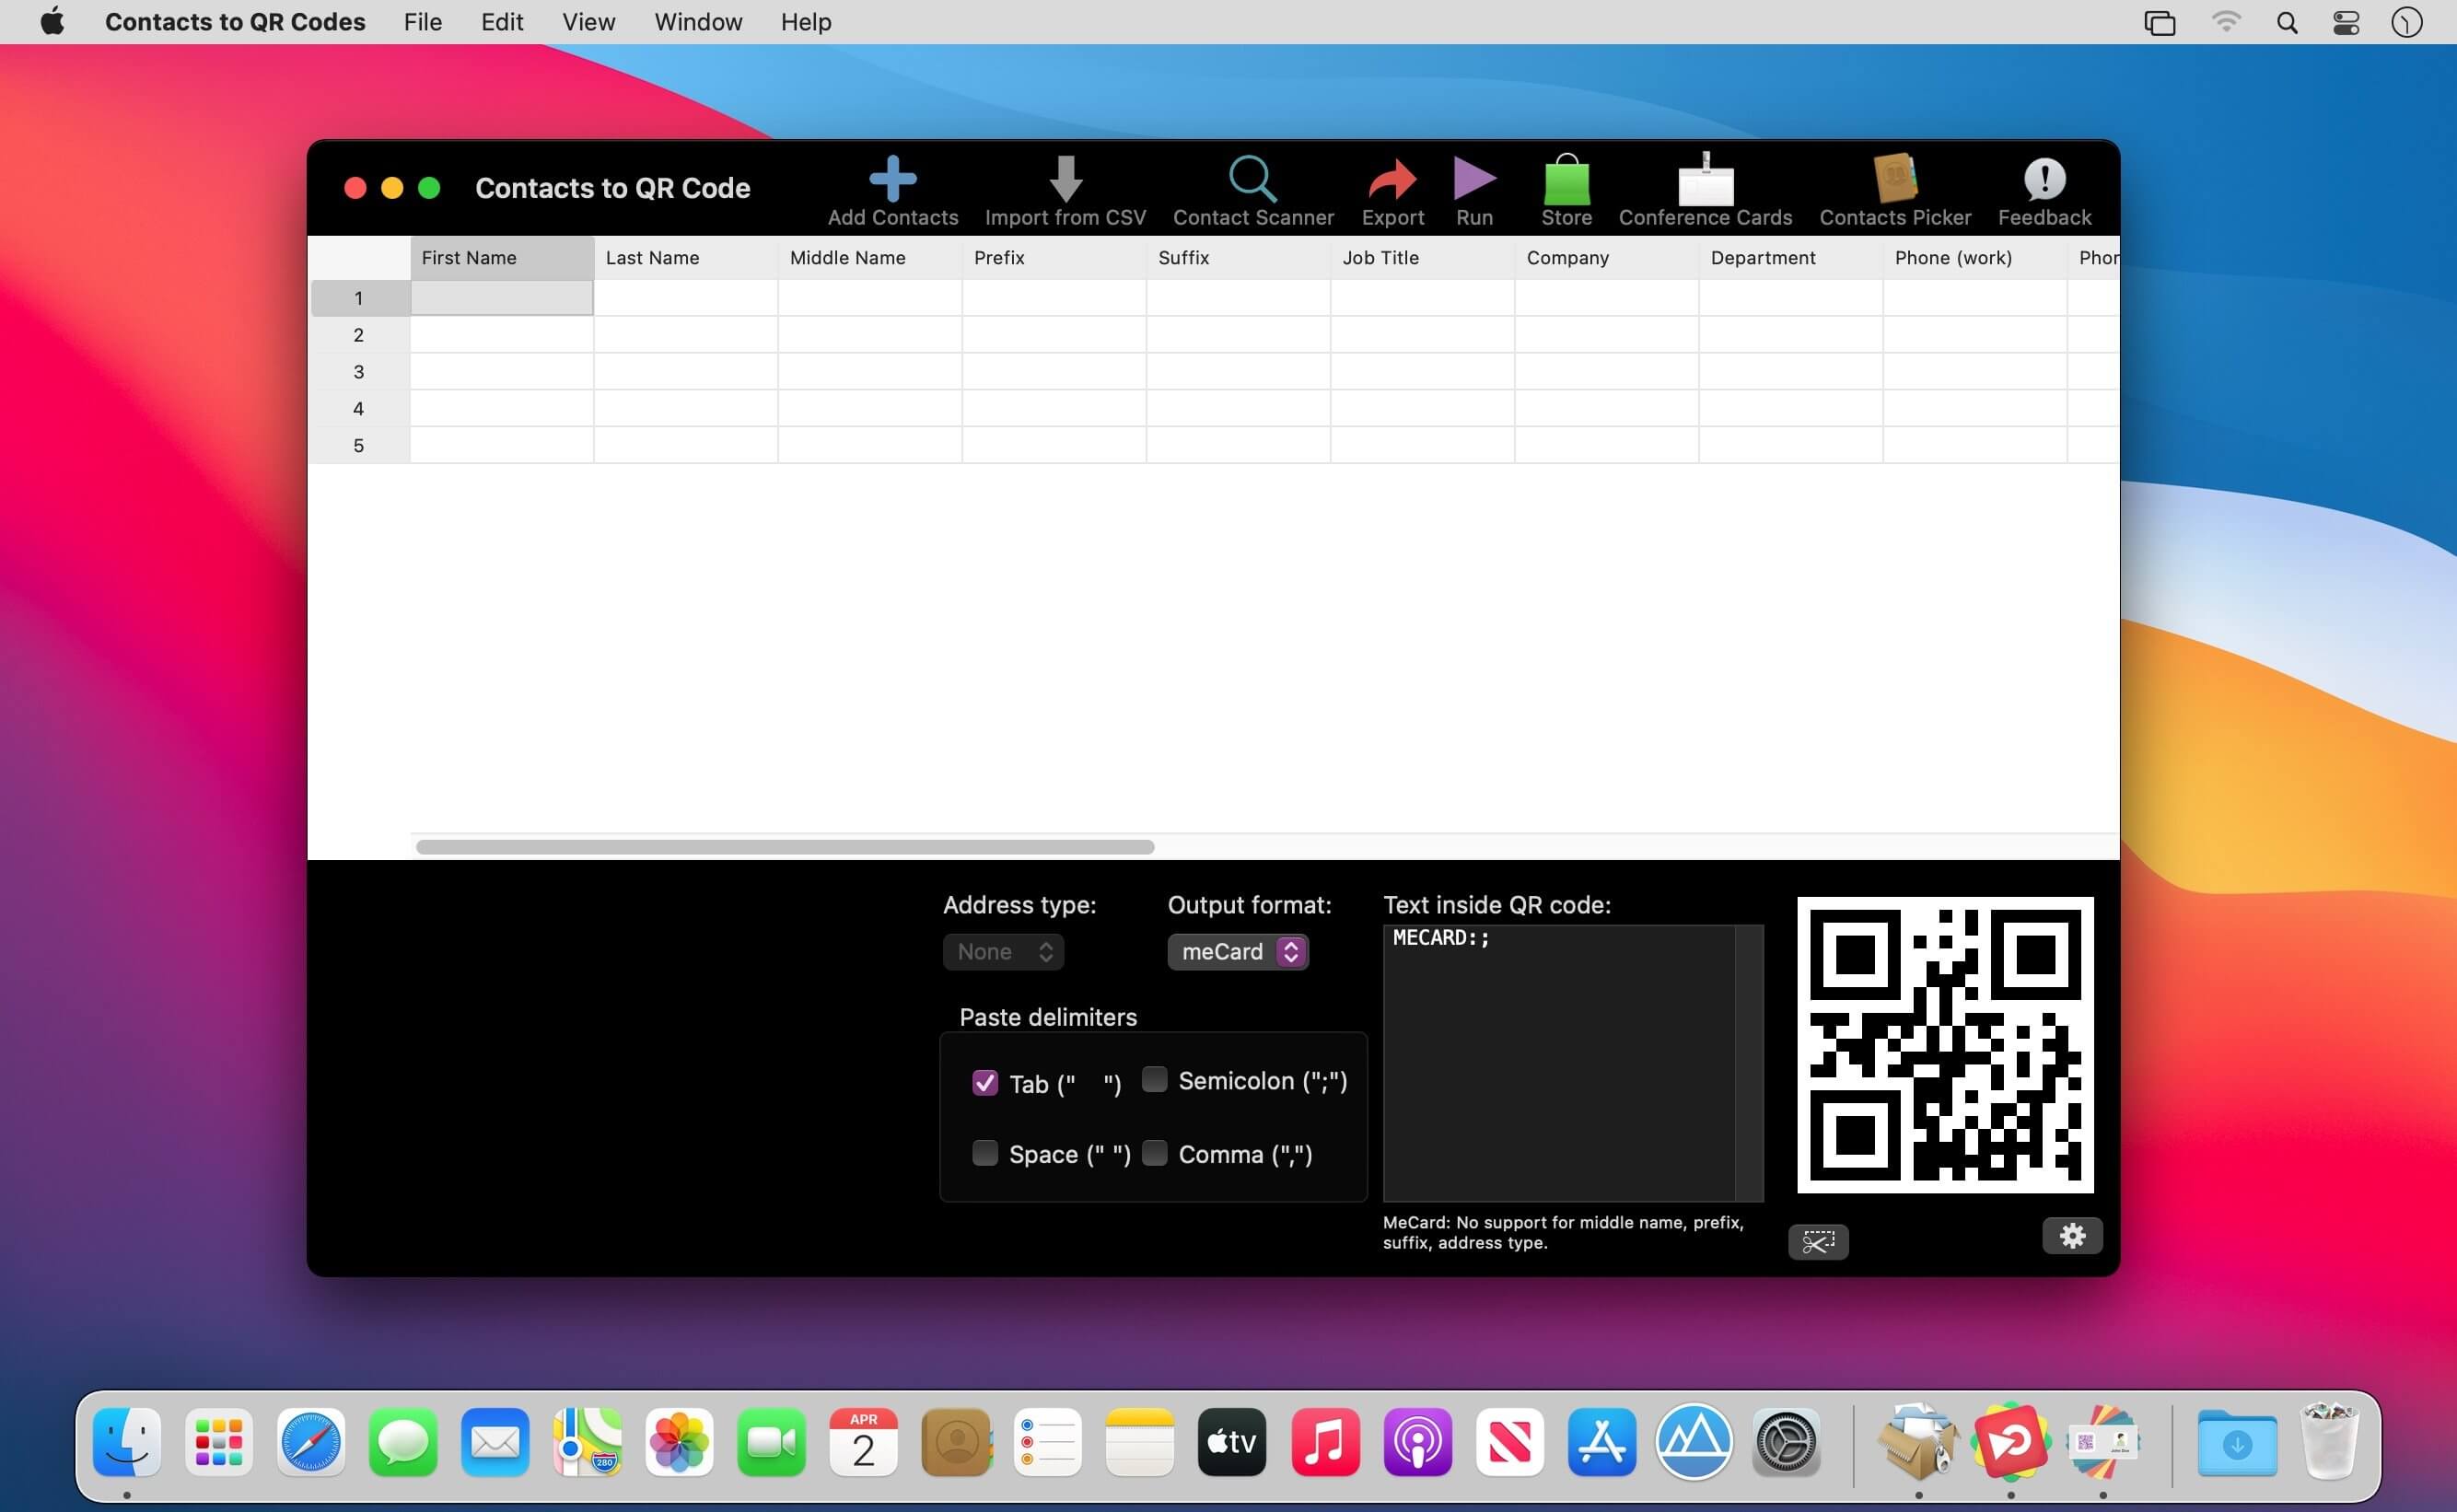Open Contacts Picker address book icon
Image resolution: width=2457 pixels, height=1512 pixels.
coord(1894,180)
